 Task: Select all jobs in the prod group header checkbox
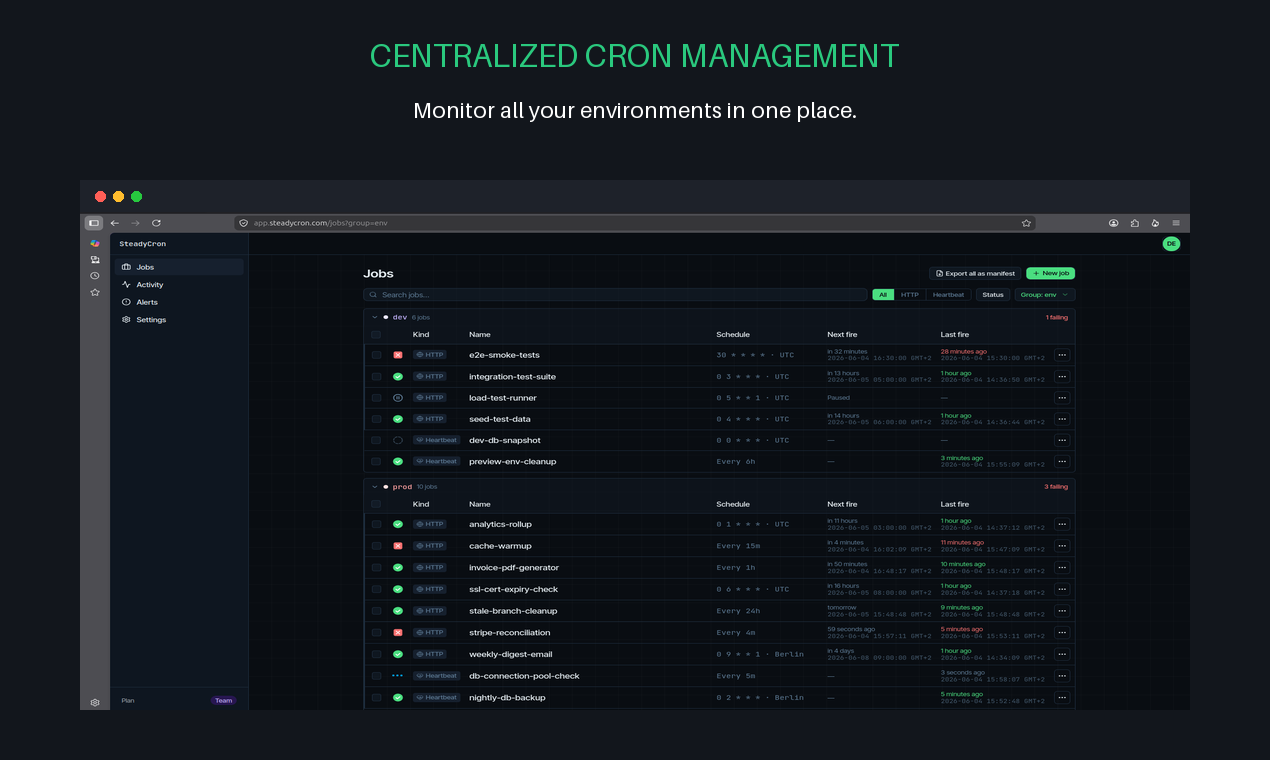[376, 504]
